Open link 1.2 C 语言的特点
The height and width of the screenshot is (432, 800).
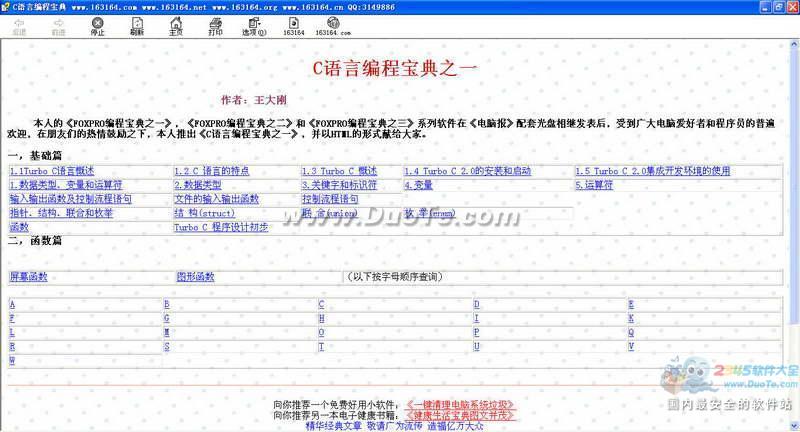point(211,171)
